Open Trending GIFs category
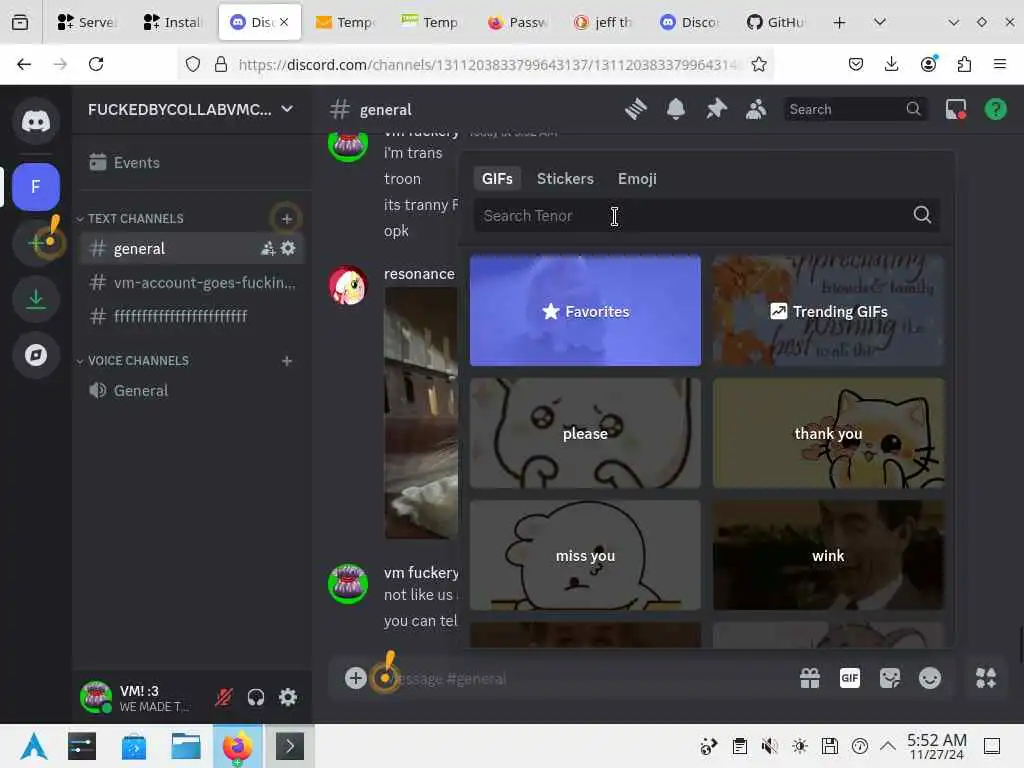The image size is (1024, 768). (828, 311)
